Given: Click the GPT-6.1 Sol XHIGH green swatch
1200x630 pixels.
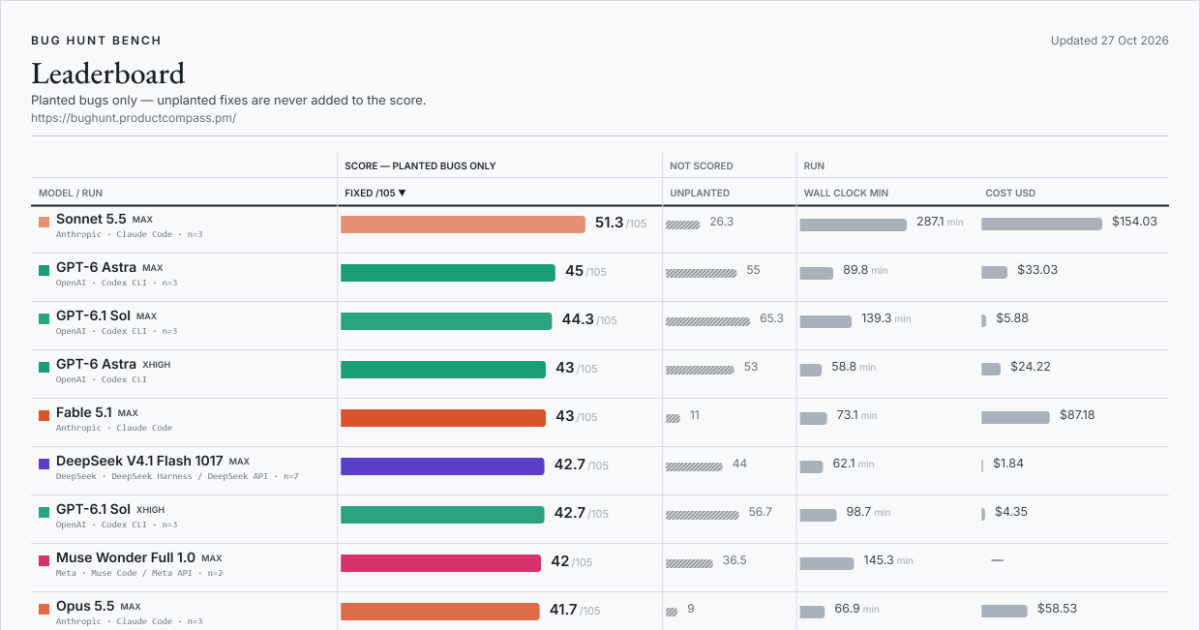Looking at the screenshot, I should [x=44, y=512].
